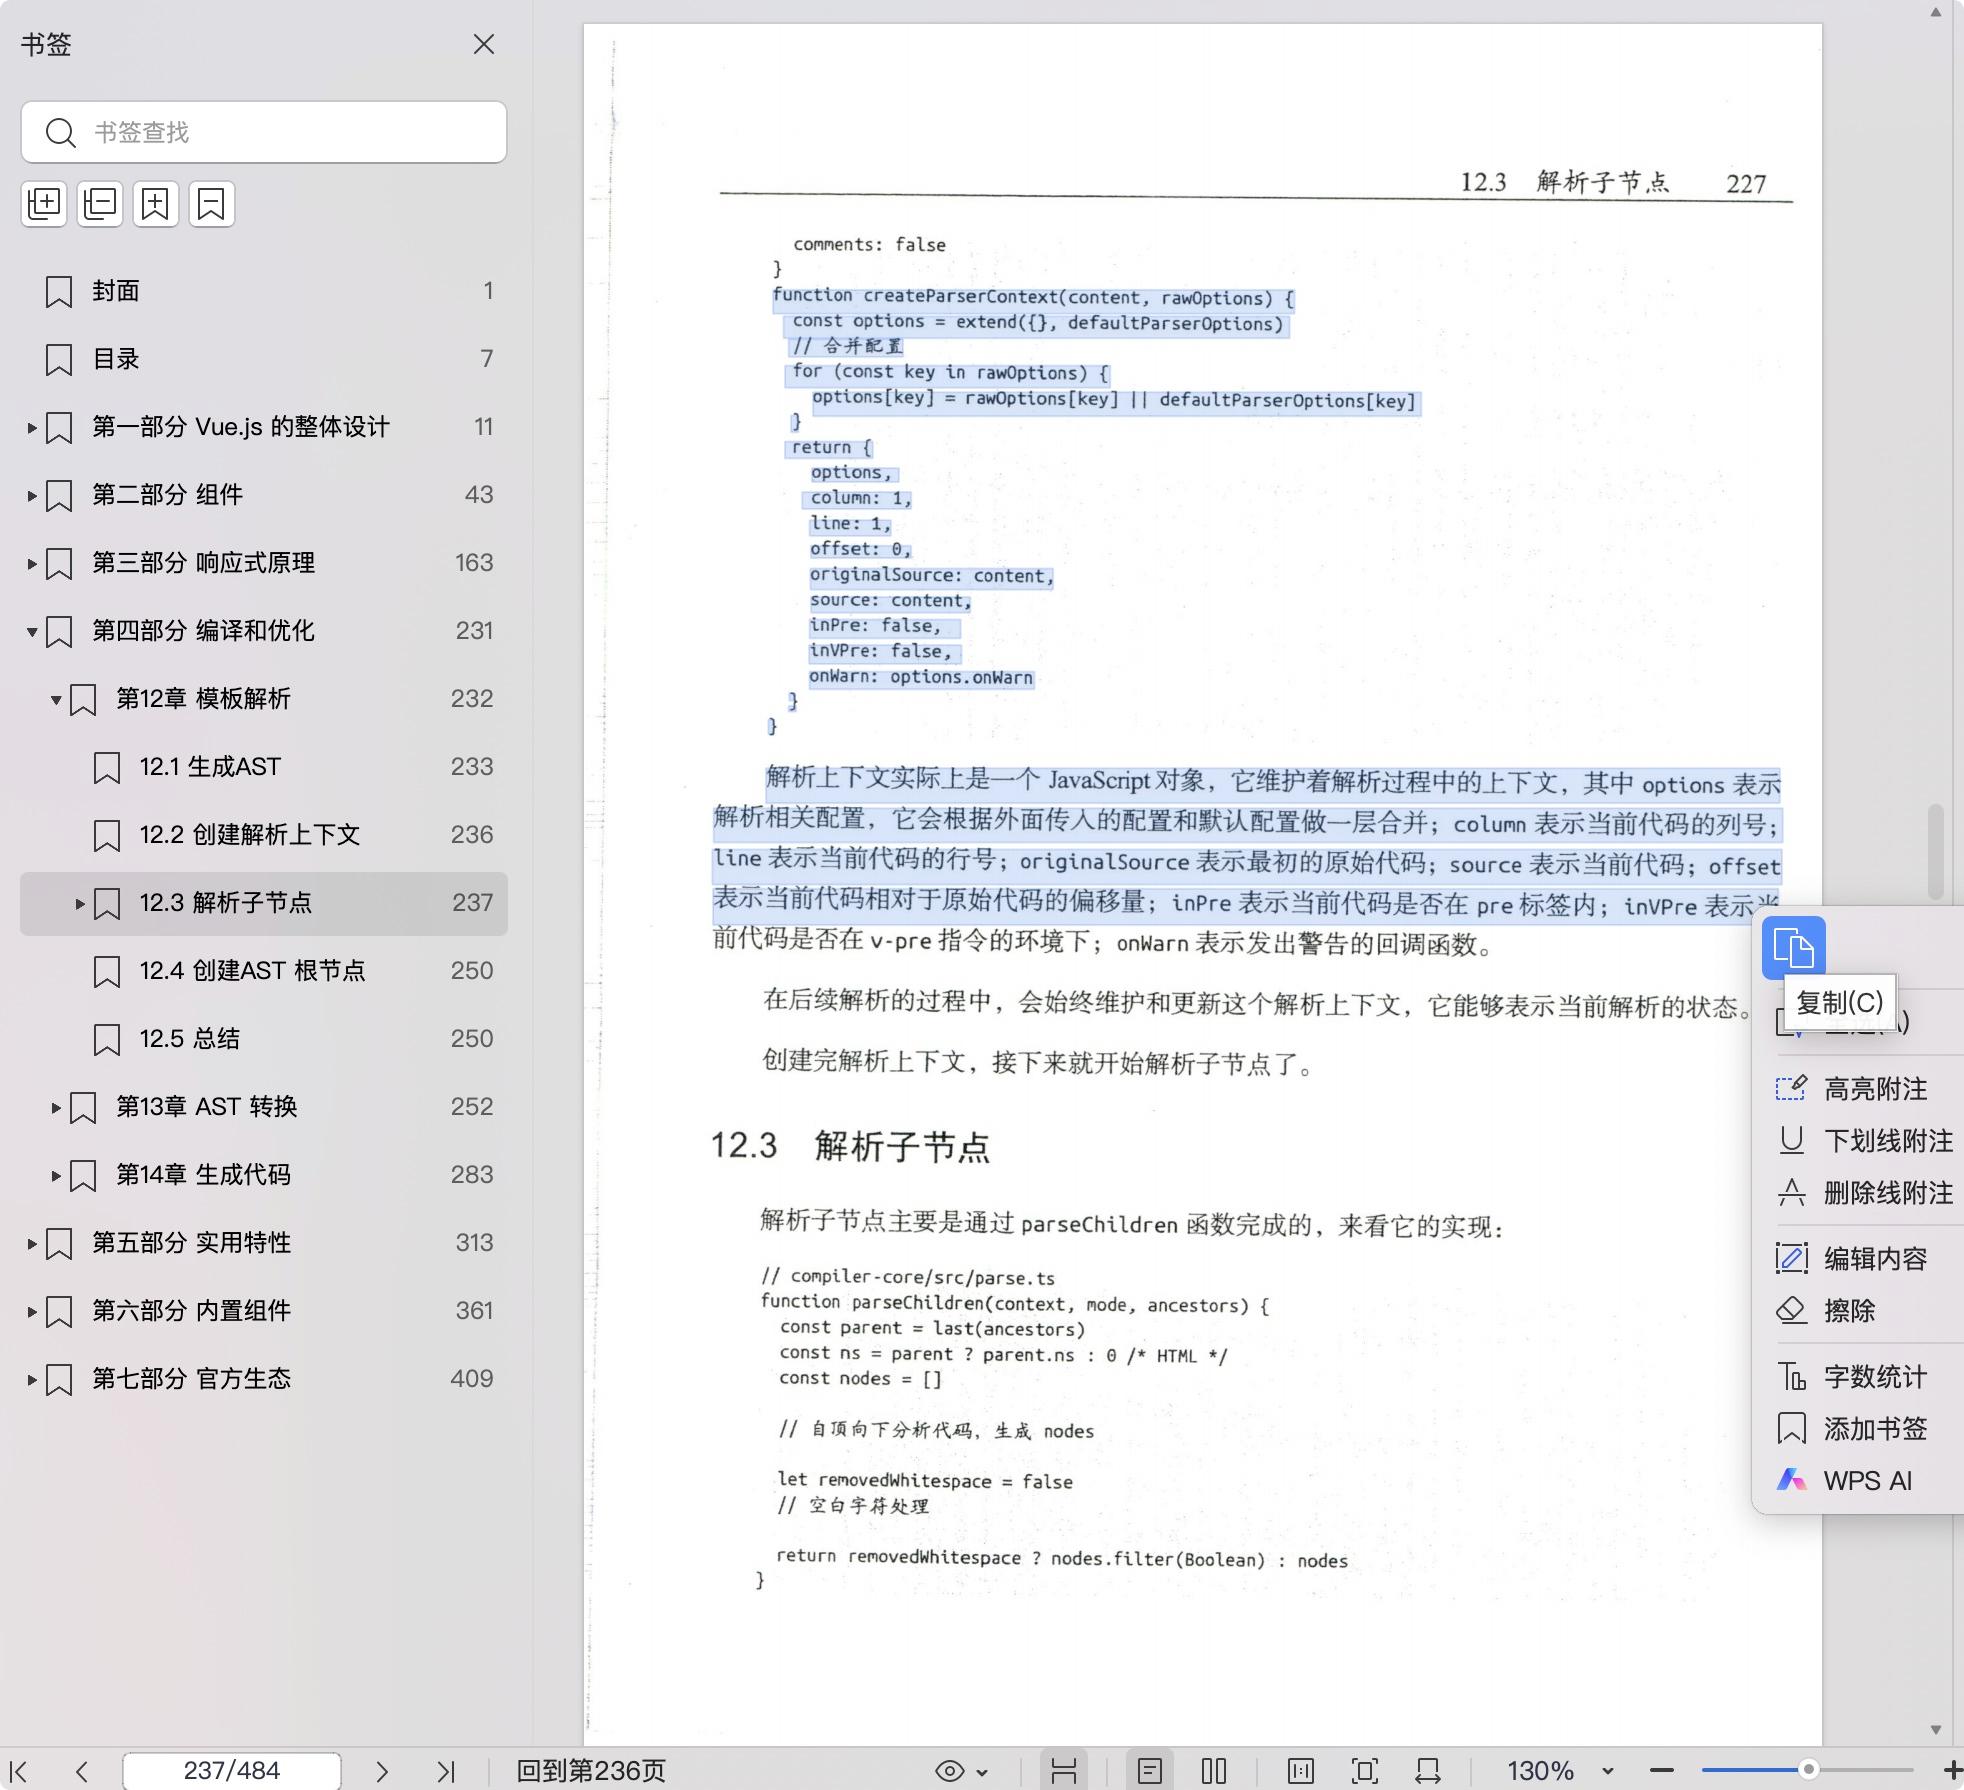
Task: Expand 第七部分 官方生态 bookmark
Action: point(32,1380)
